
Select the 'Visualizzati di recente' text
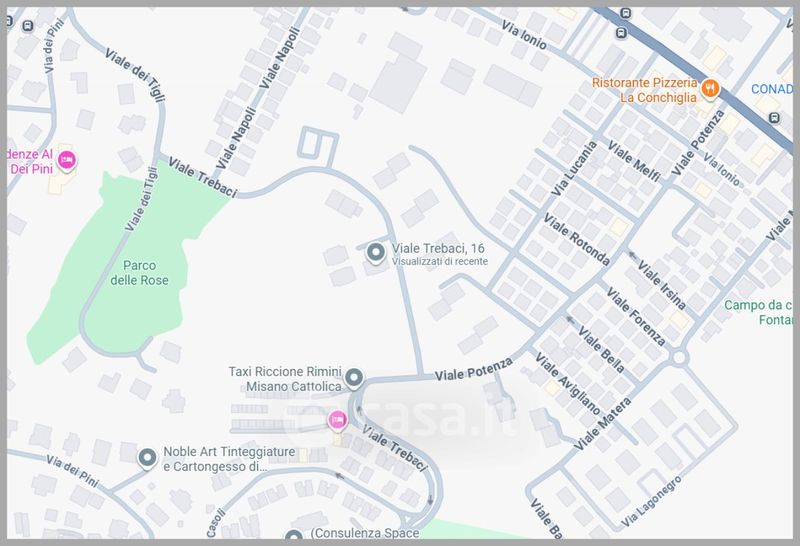point(440,261)
